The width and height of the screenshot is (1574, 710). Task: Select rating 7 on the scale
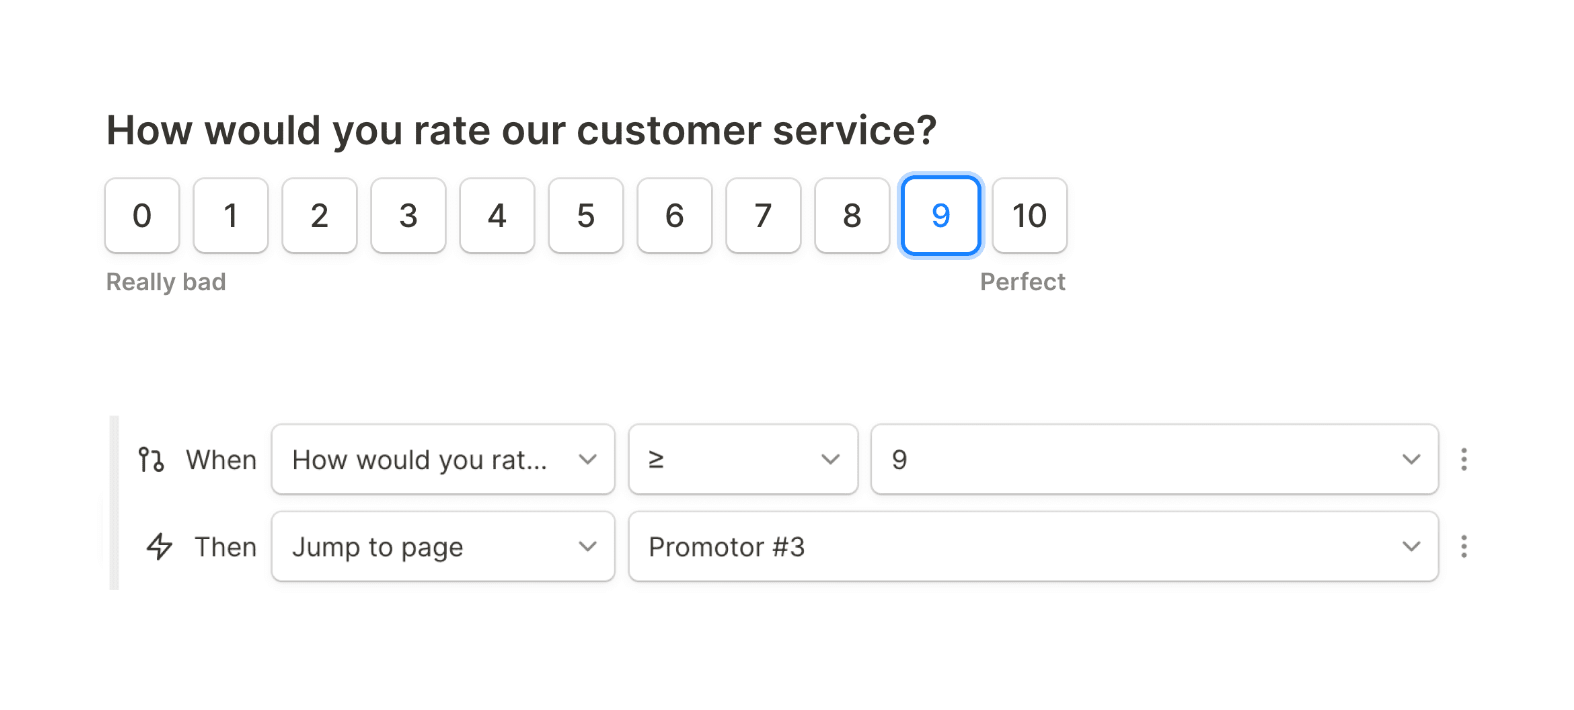tap(763, 215)
